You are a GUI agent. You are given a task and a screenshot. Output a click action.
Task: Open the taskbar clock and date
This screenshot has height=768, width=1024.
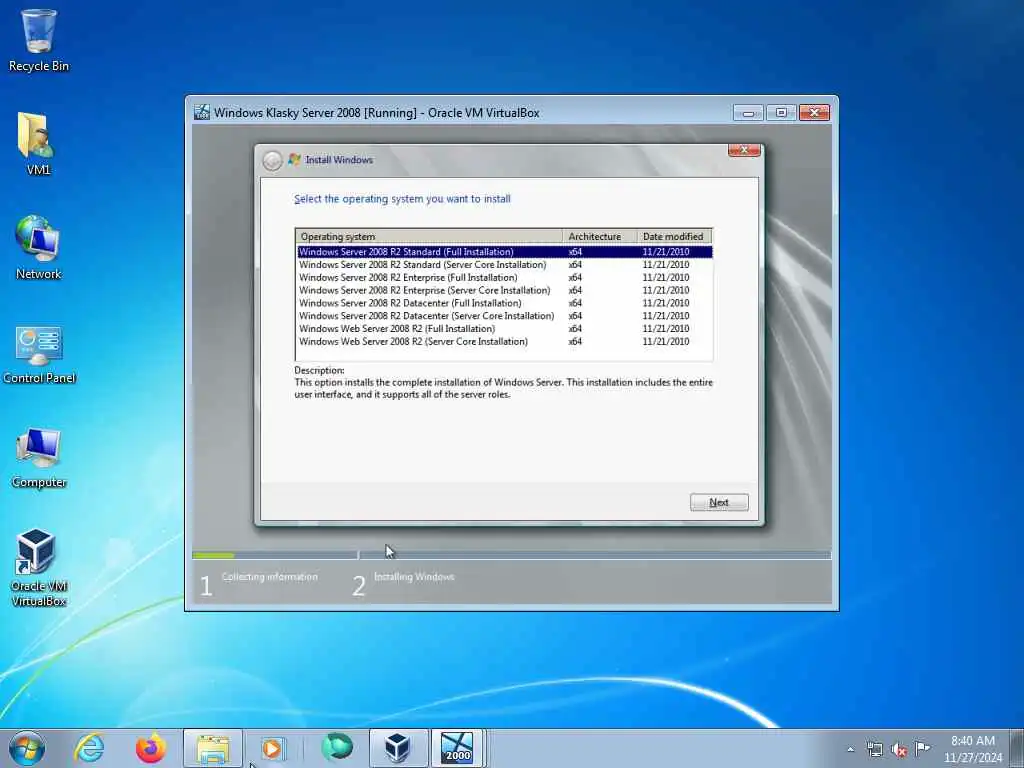click(x=972, y=749)
